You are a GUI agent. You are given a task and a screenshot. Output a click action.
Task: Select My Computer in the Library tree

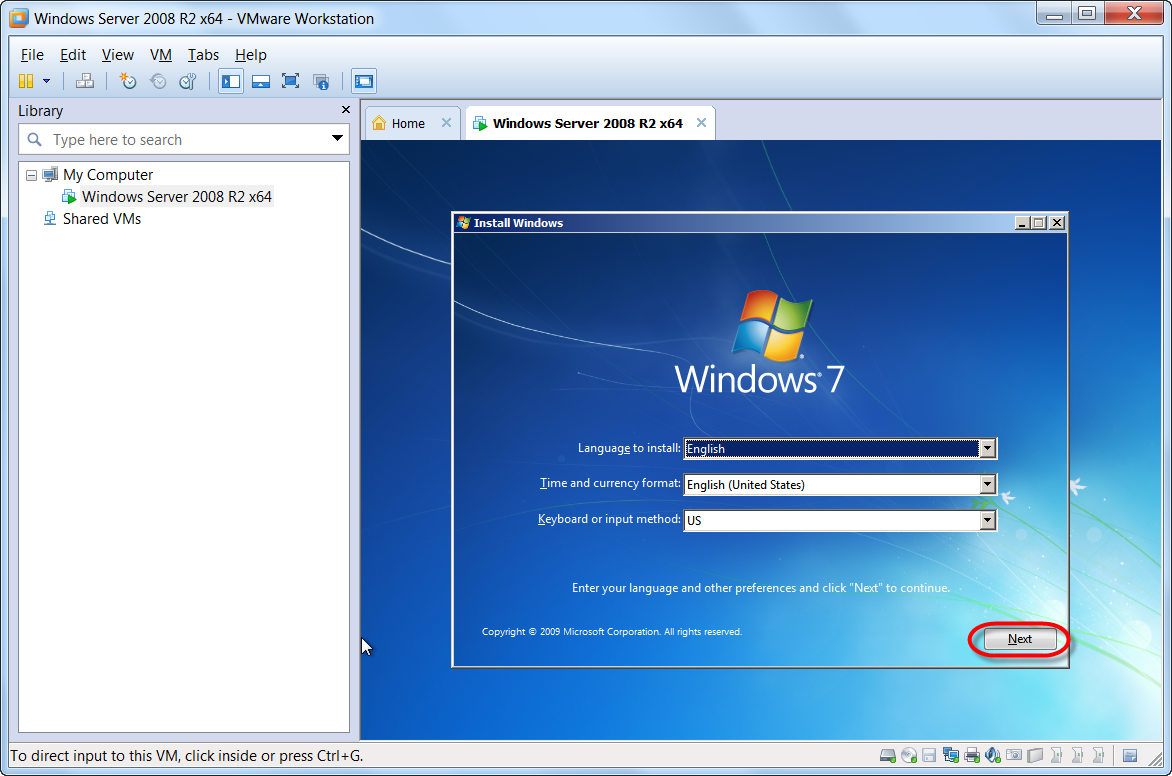[108, 175]
